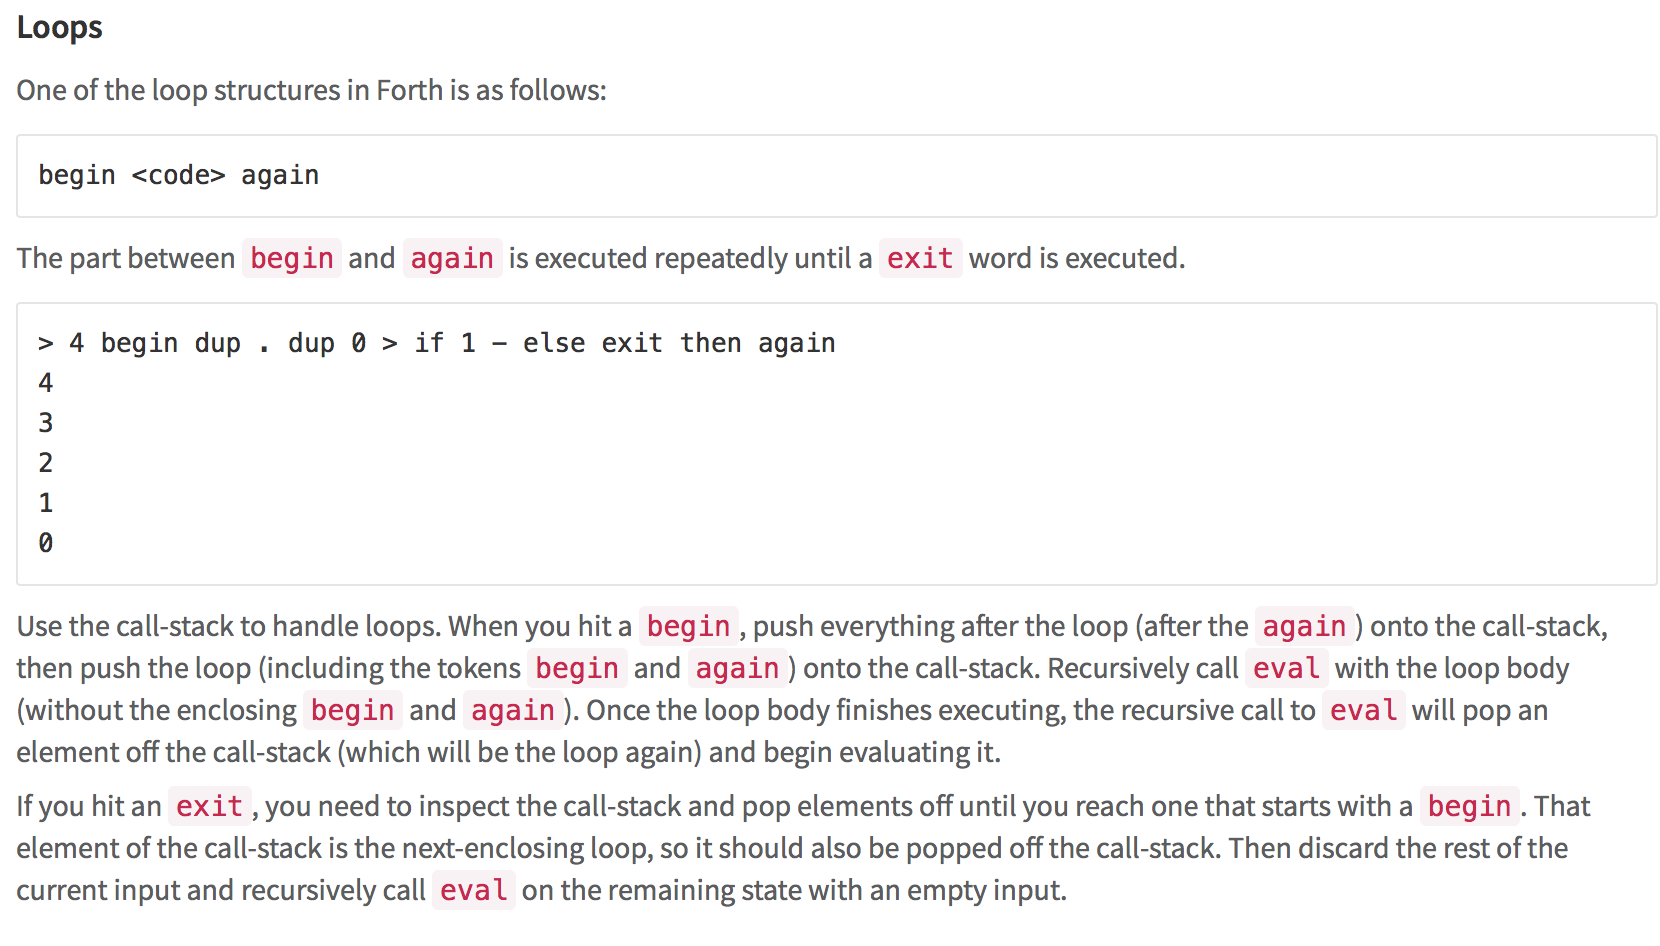Click the inline exit before "word is executed"

click(x=919, y=259)
